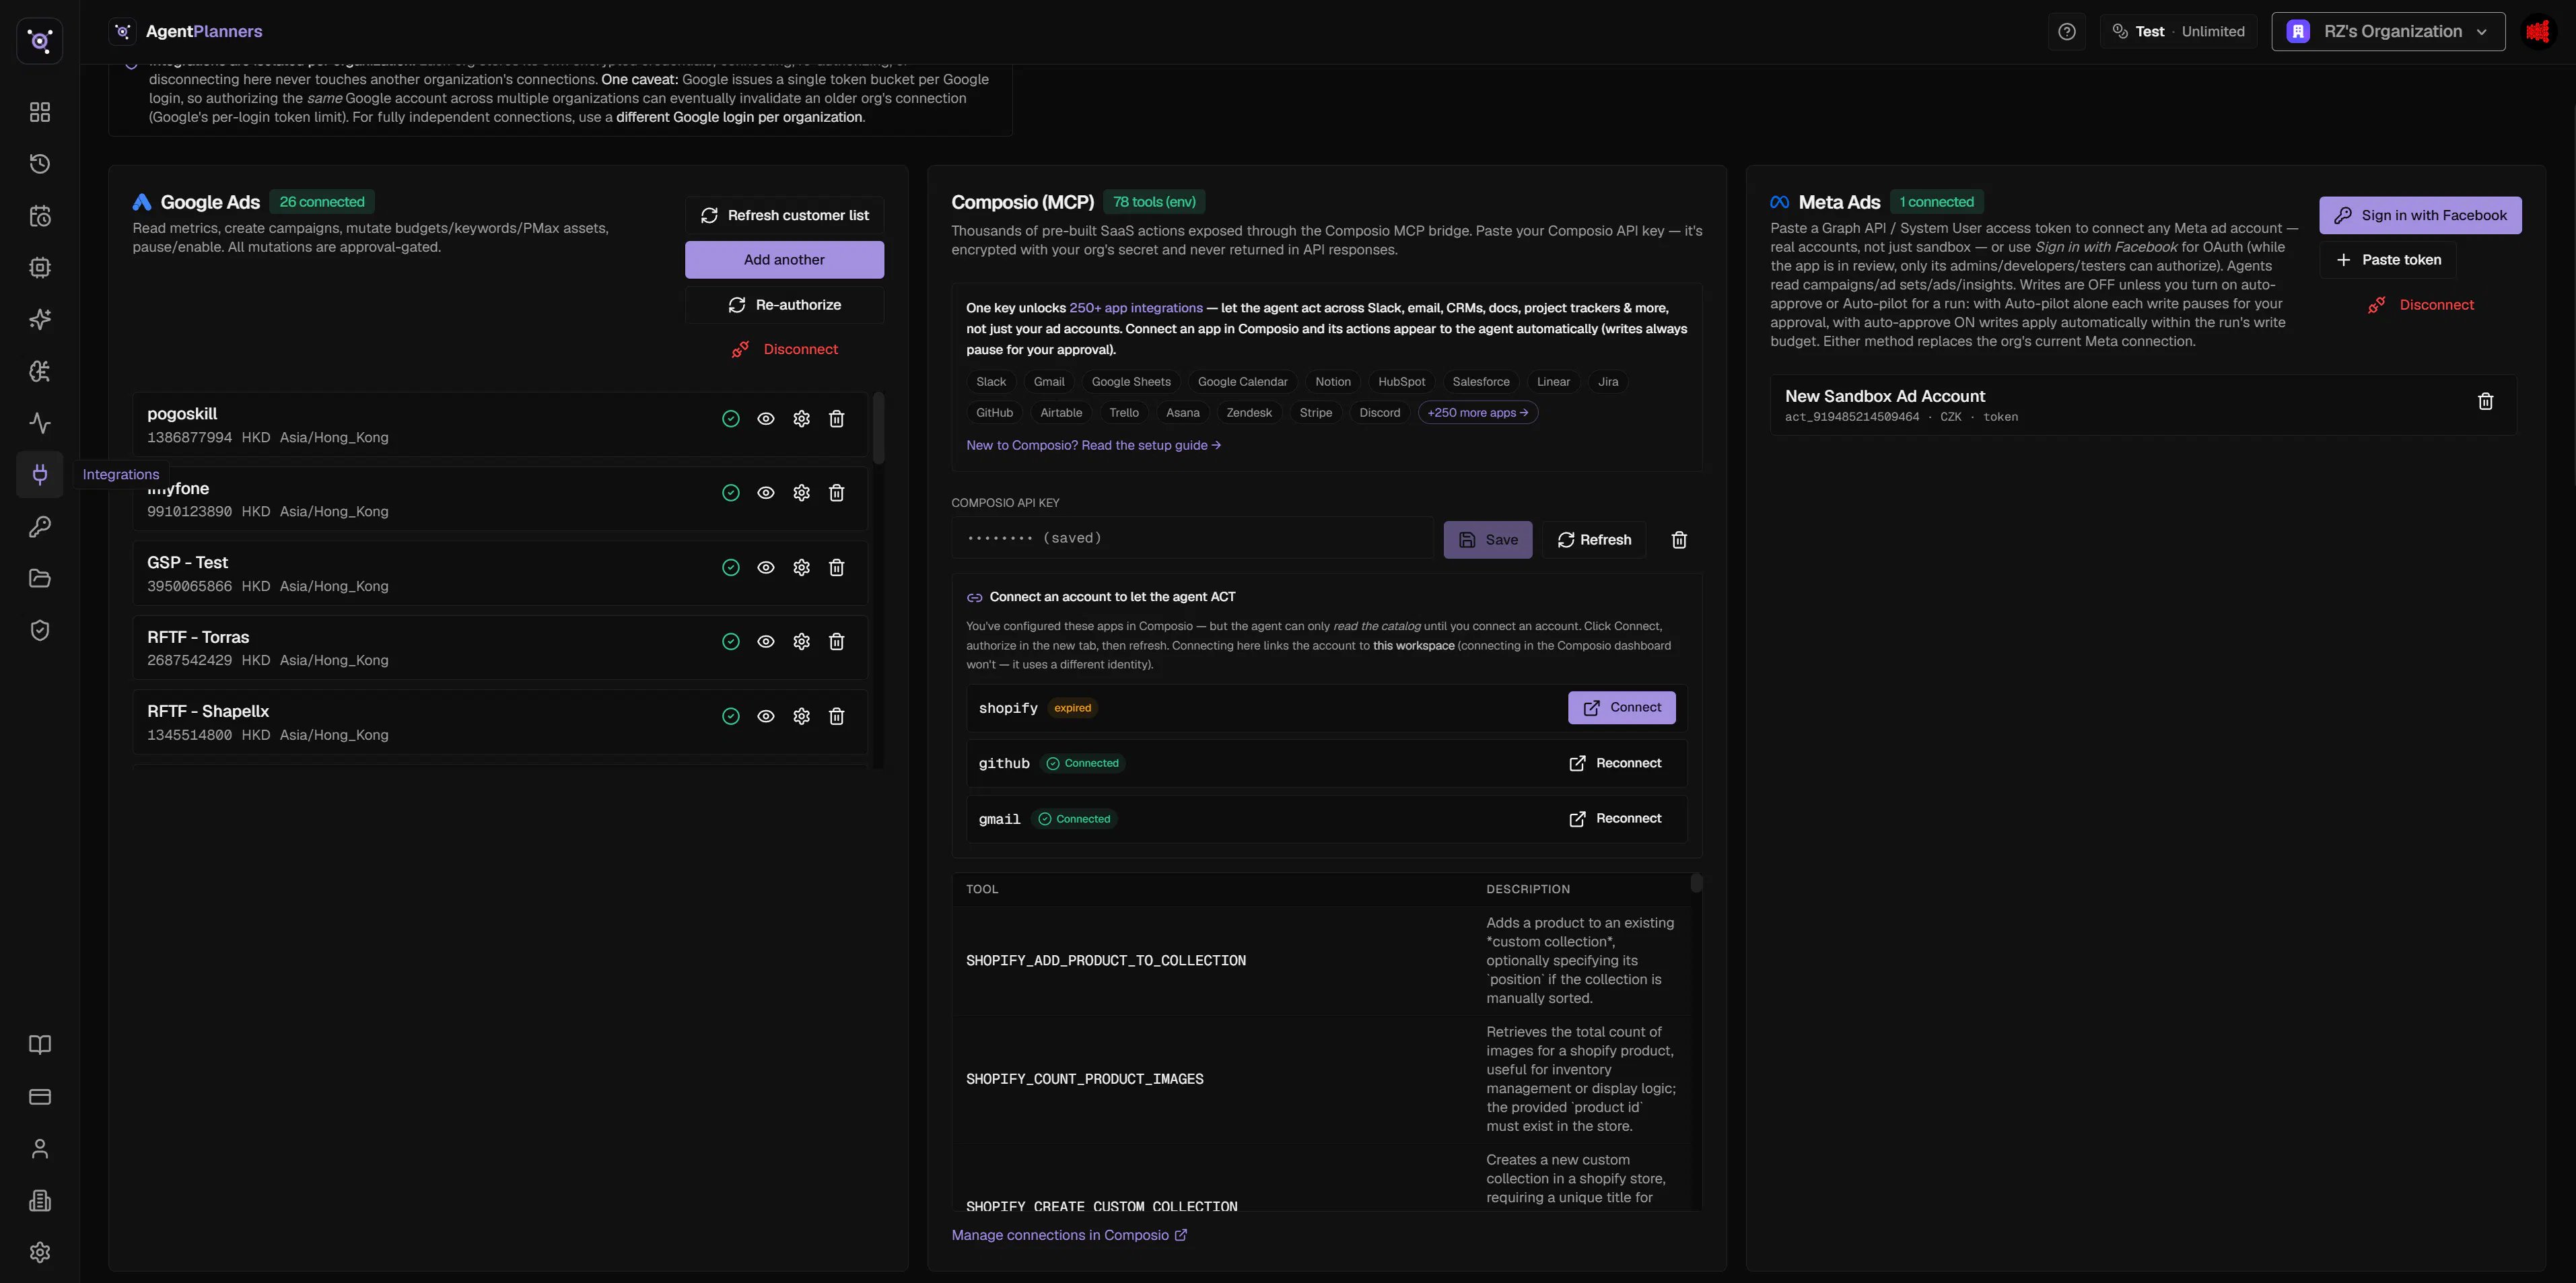
Task: Open the settings gear at the sidebar bottom
Action: pyautogui.click(x=40, y=1252)
